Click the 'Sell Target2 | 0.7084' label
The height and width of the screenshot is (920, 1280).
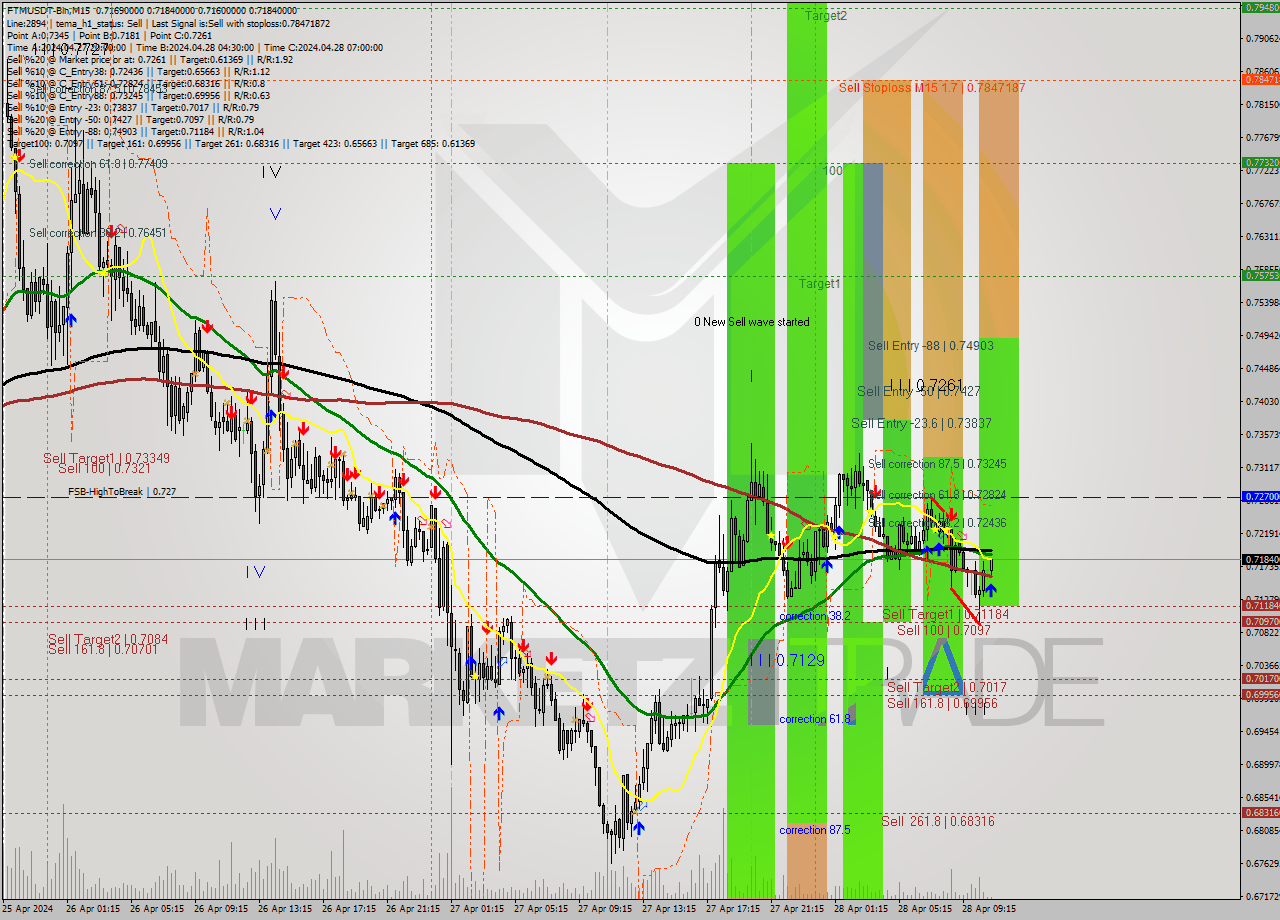pyautogui.click(x=108, y=638)
